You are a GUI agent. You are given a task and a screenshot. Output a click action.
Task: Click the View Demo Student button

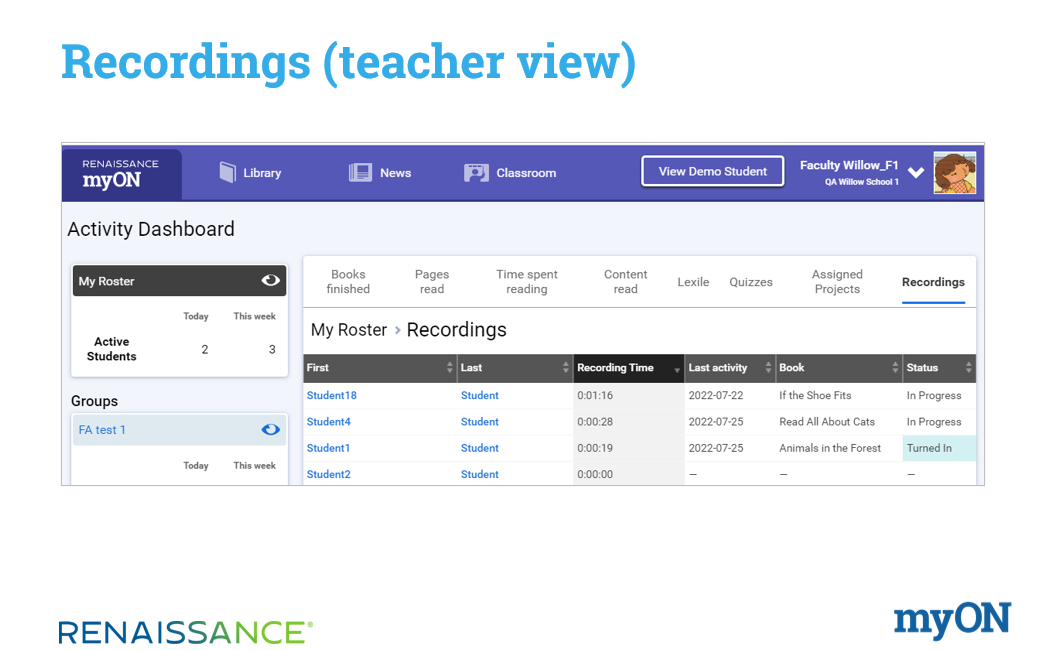[x=712, y=172]
